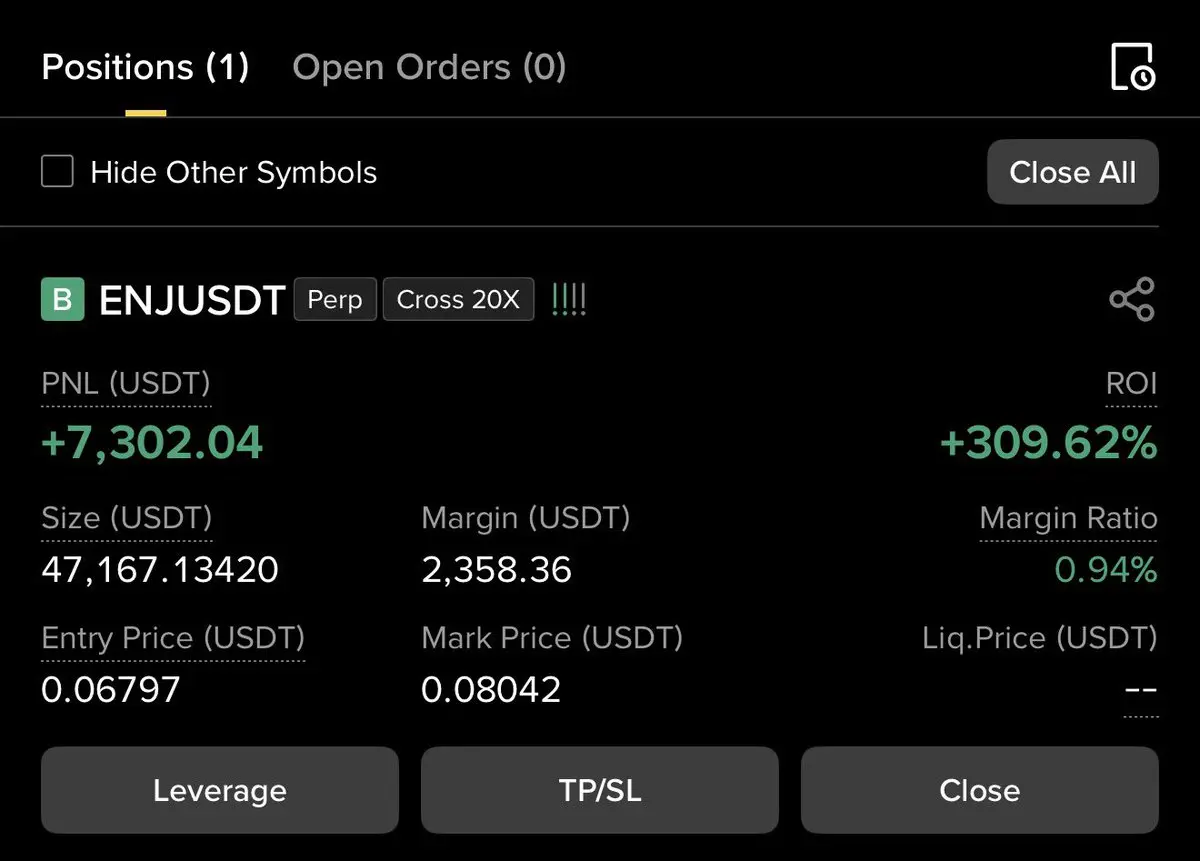The width and height of the screenshot is (1200, 861).
Task: Check the Hide Other Symbols checkbox
Action: coord(57,171)
